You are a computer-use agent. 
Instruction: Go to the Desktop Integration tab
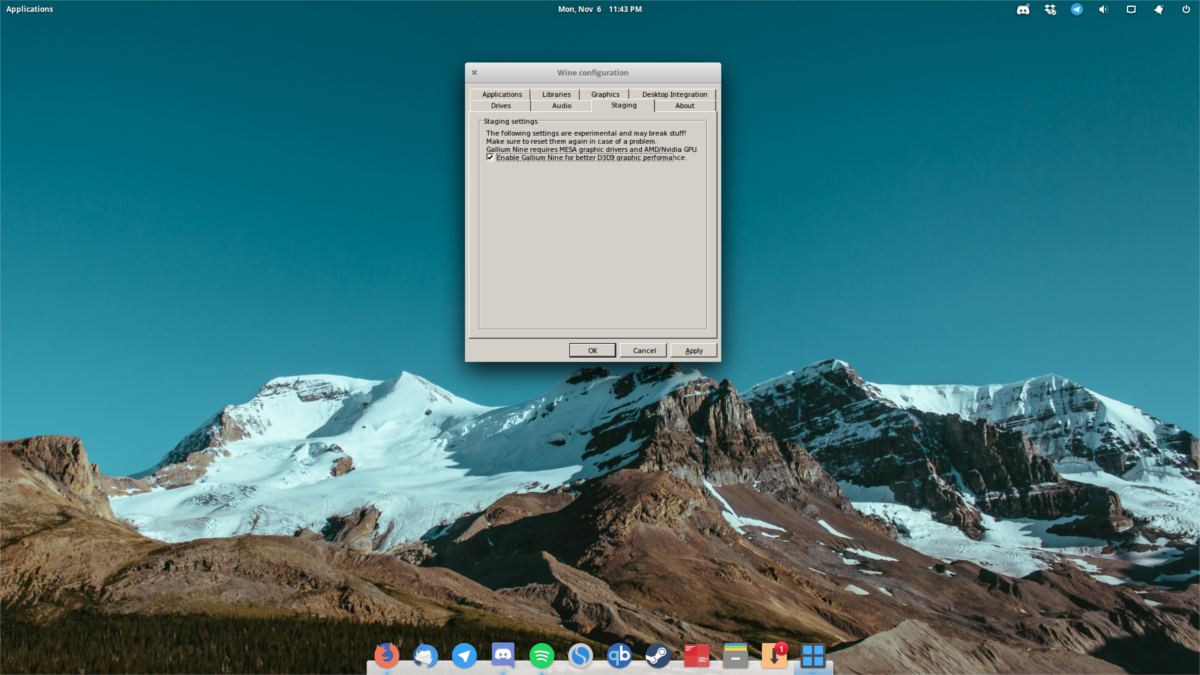click(x=674, y=94)
